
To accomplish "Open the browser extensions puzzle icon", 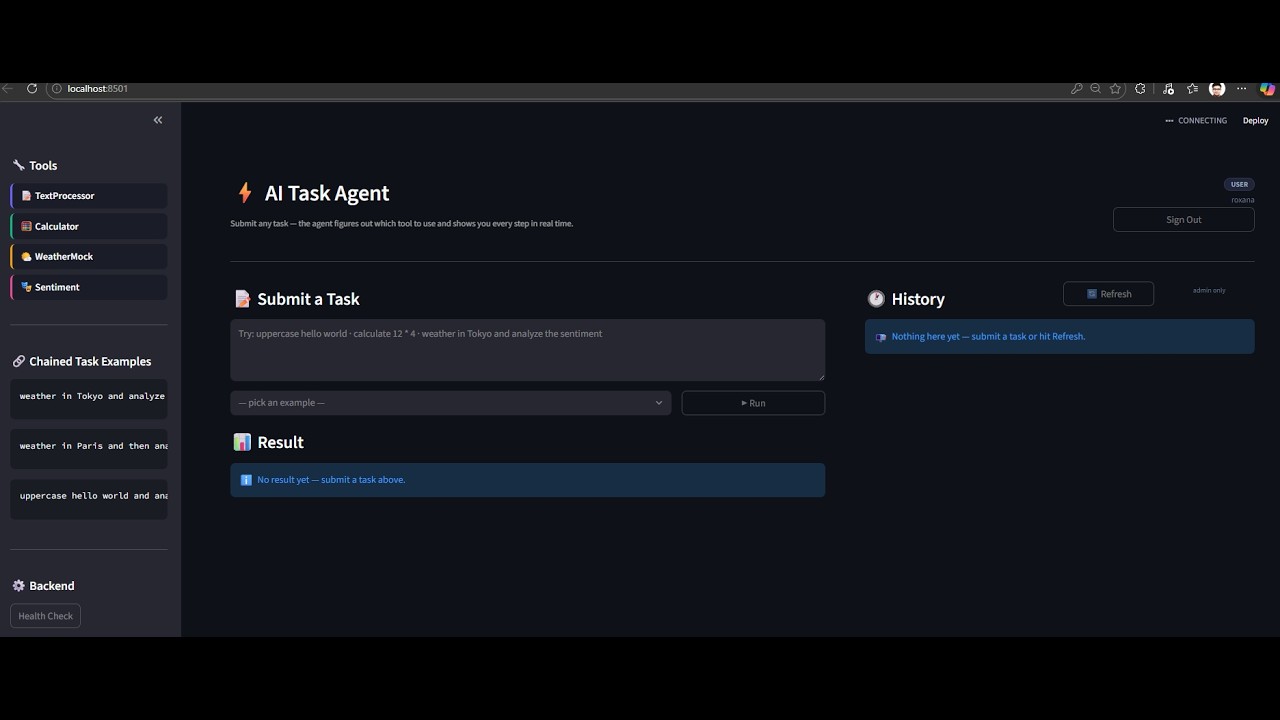I will (x=1141, y=89).
